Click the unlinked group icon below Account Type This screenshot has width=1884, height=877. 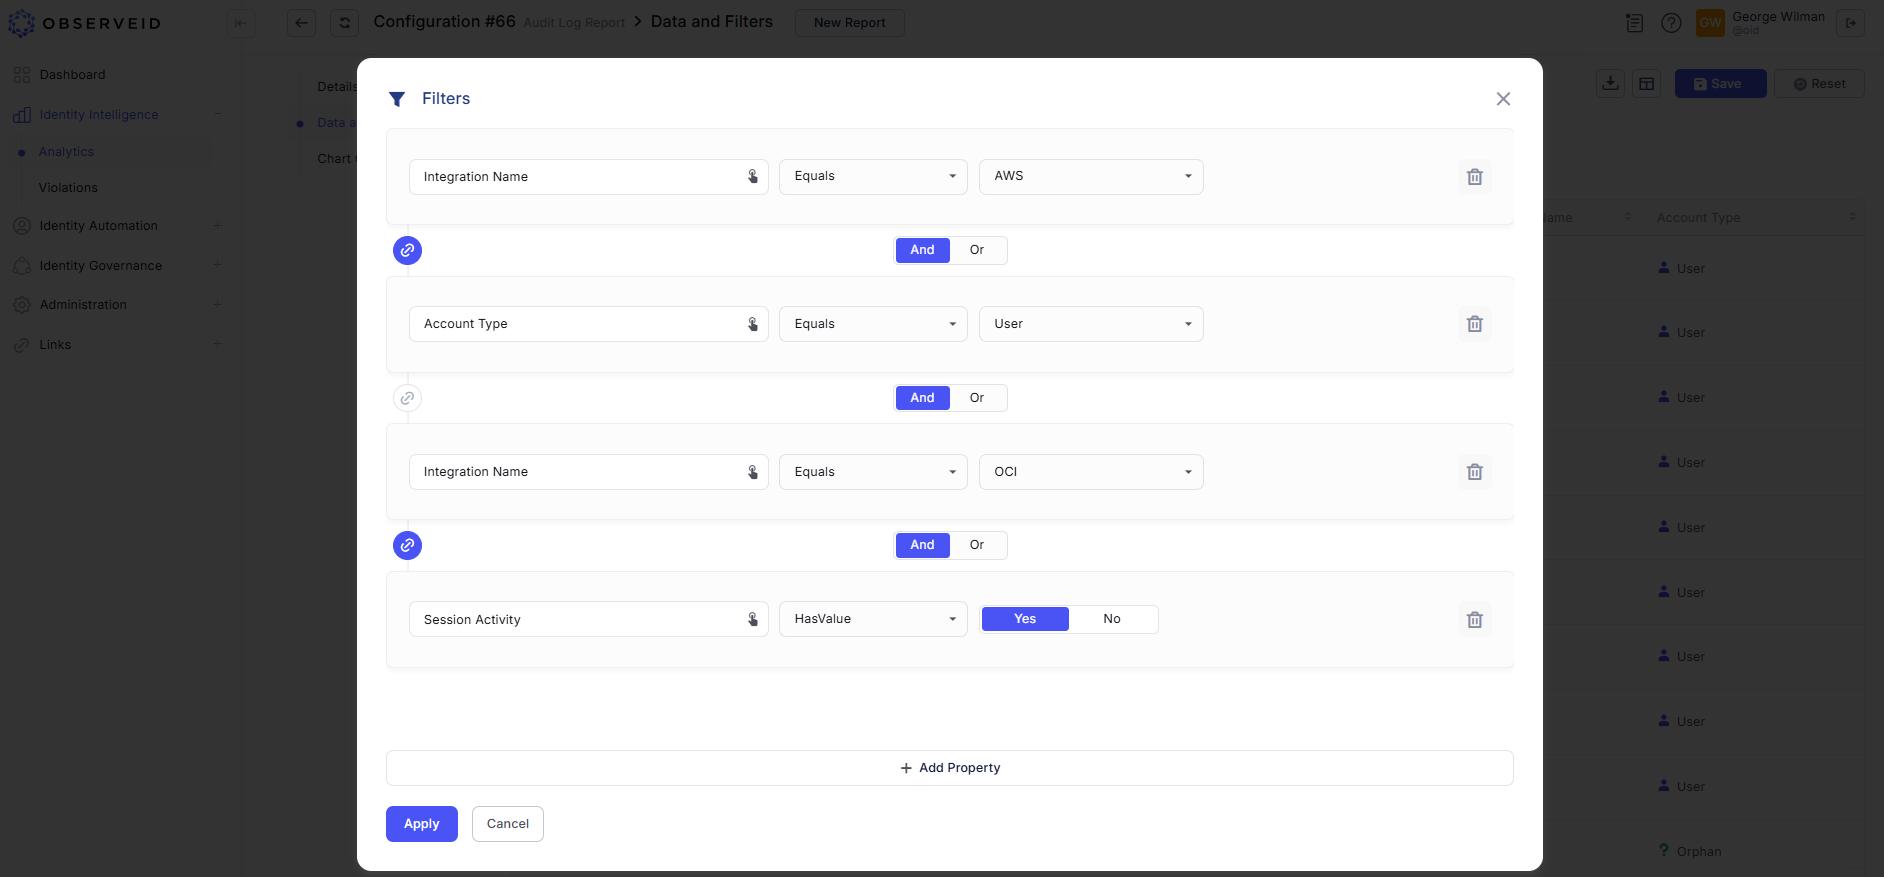coord(407,398)
